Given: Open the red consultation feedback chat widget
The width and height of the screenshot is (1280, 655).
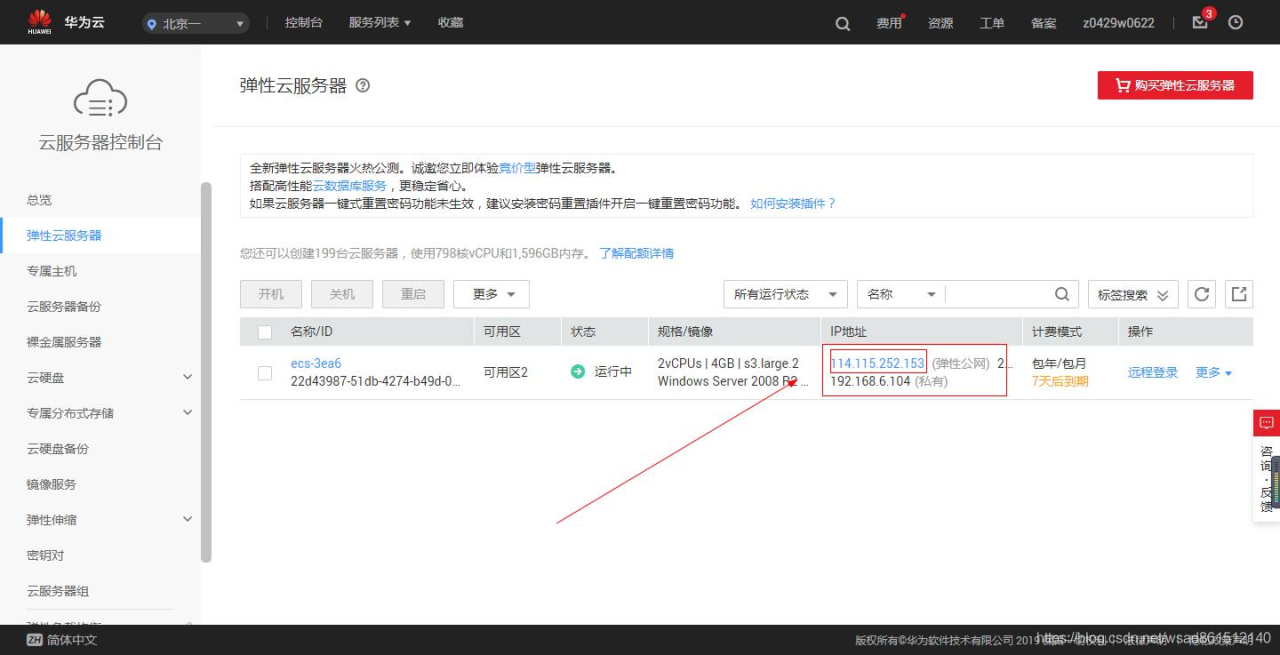Looking at the screenshot, I should [x=1266, y=423].
